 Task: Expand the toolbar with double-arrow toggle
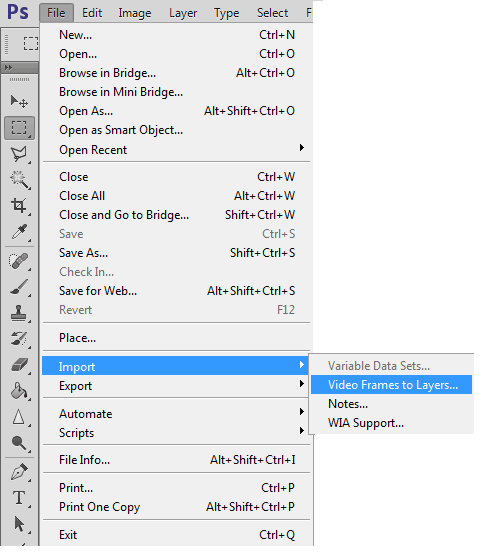click(8, 67)
